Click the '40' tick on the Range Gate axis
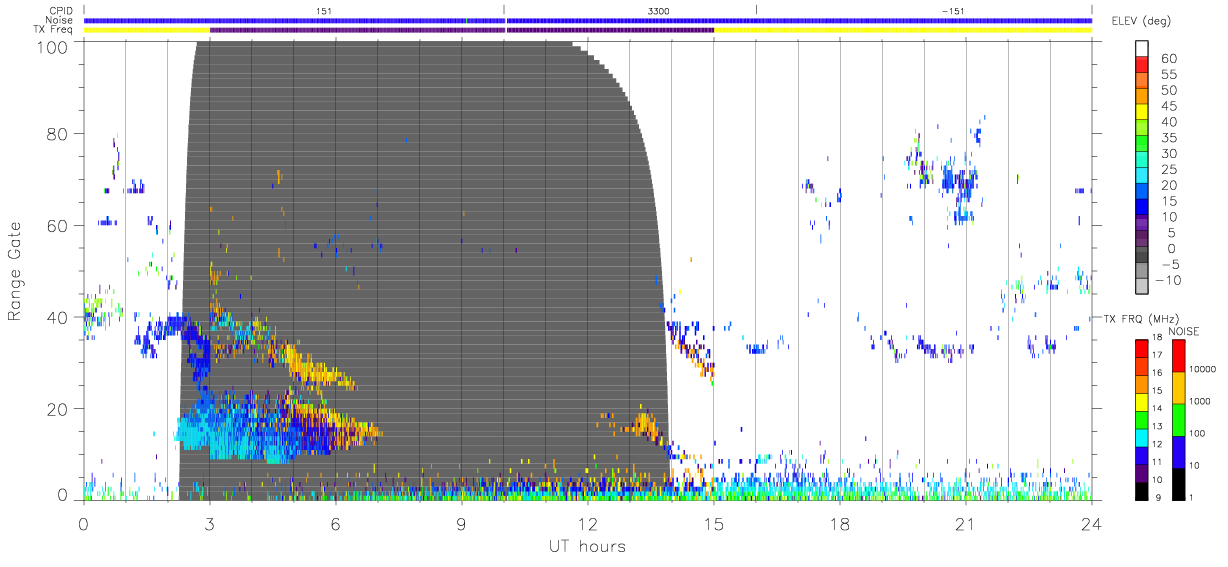 pos(58,317)
